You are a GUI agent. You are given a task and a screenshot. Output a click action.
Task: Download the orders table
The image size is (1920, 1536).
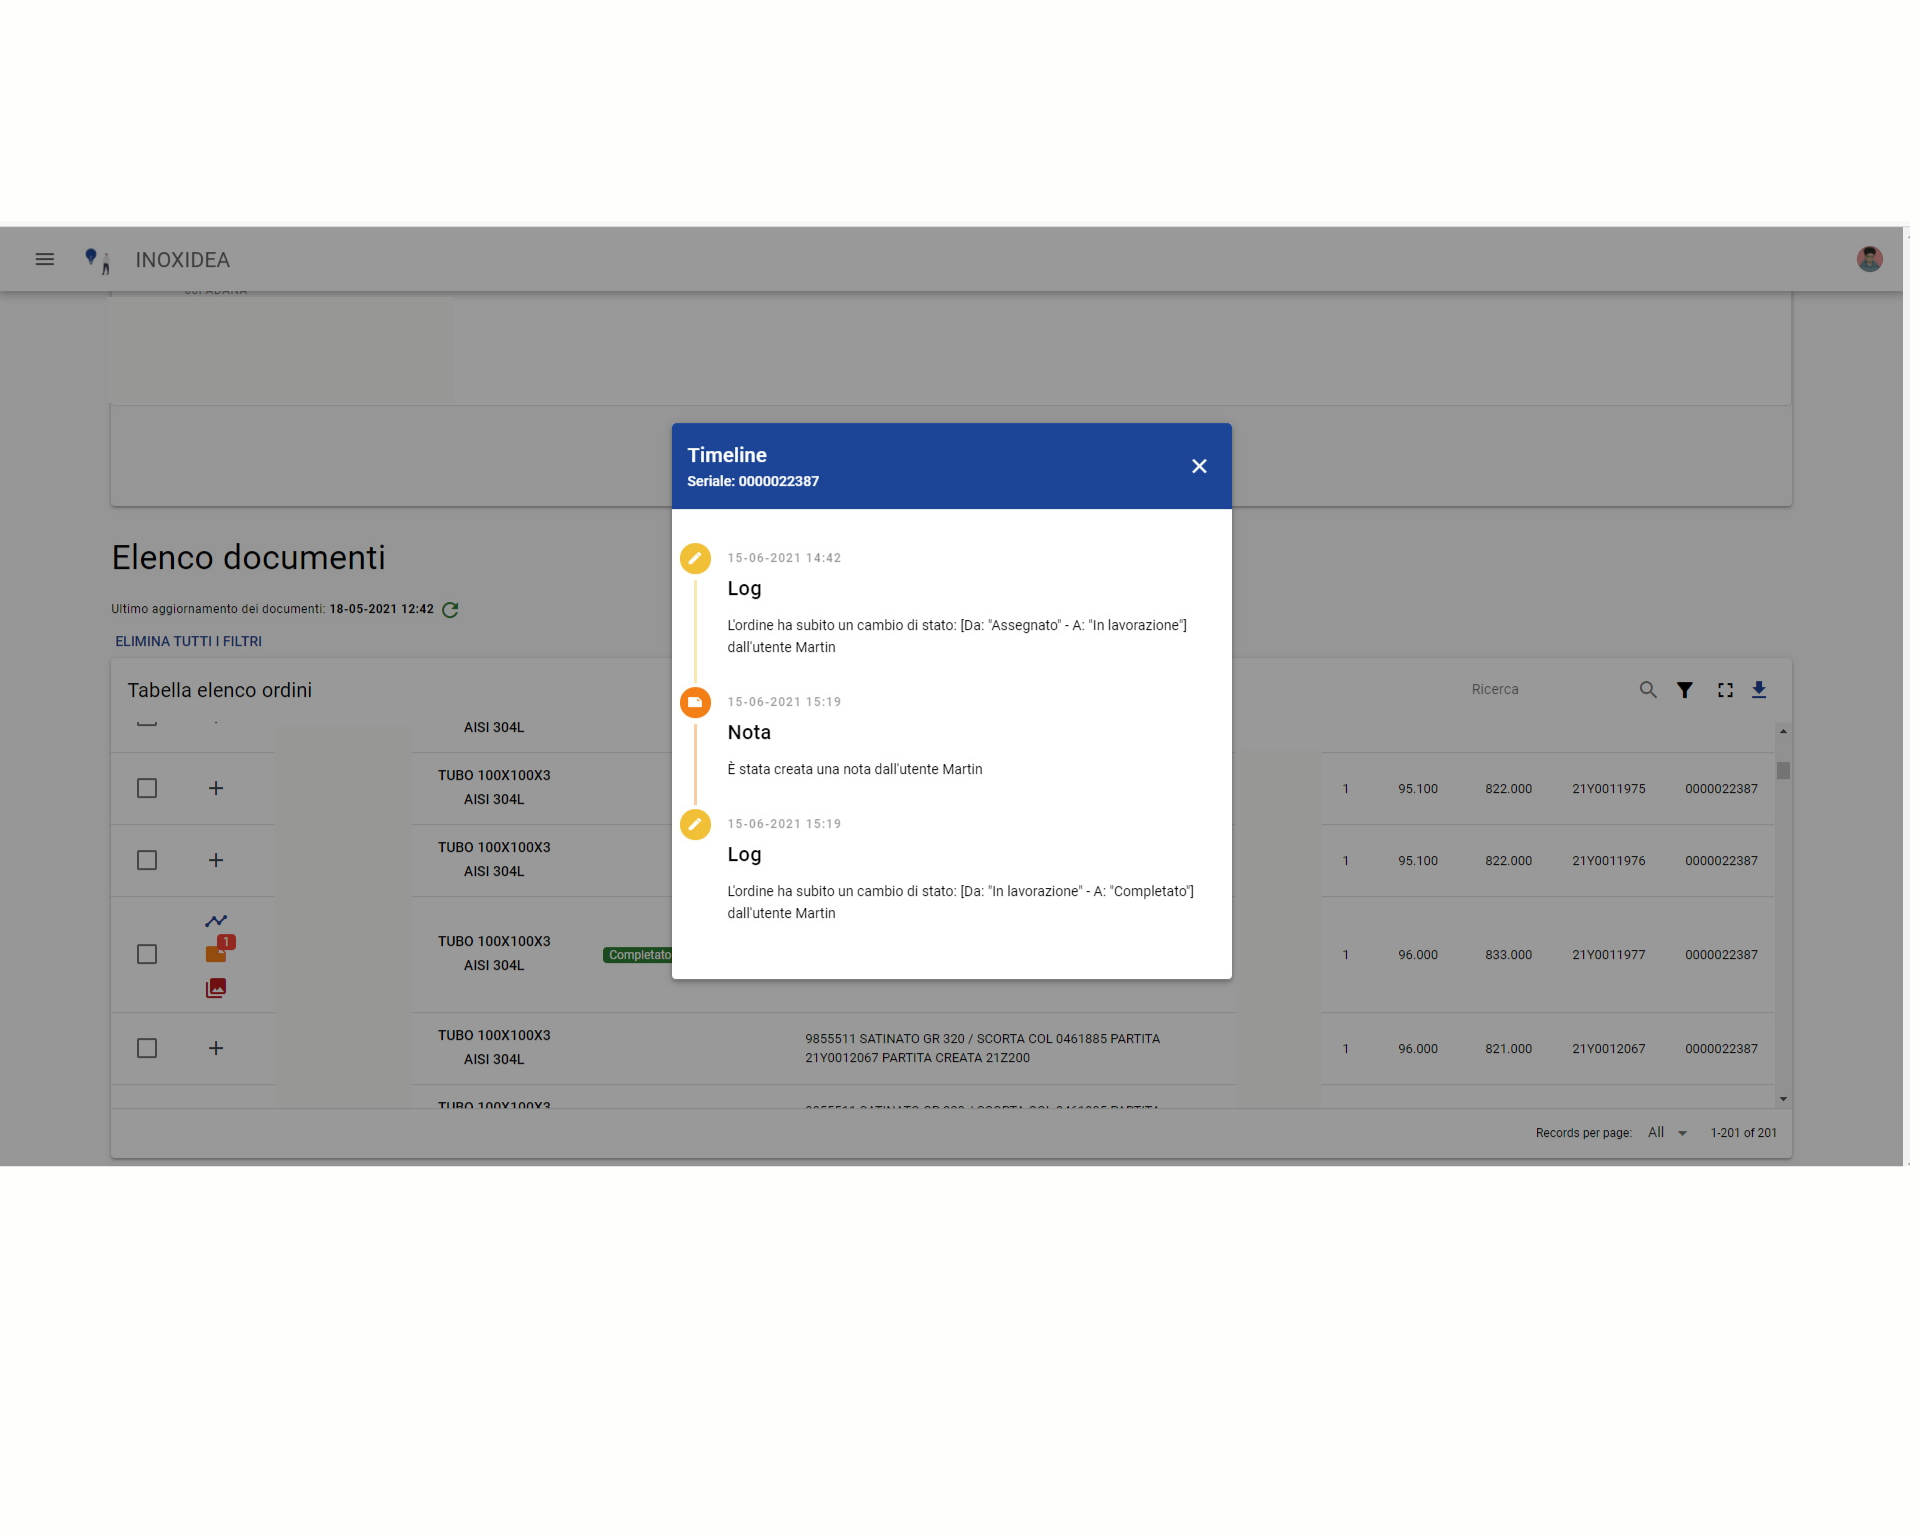(x=1759, y=690)
